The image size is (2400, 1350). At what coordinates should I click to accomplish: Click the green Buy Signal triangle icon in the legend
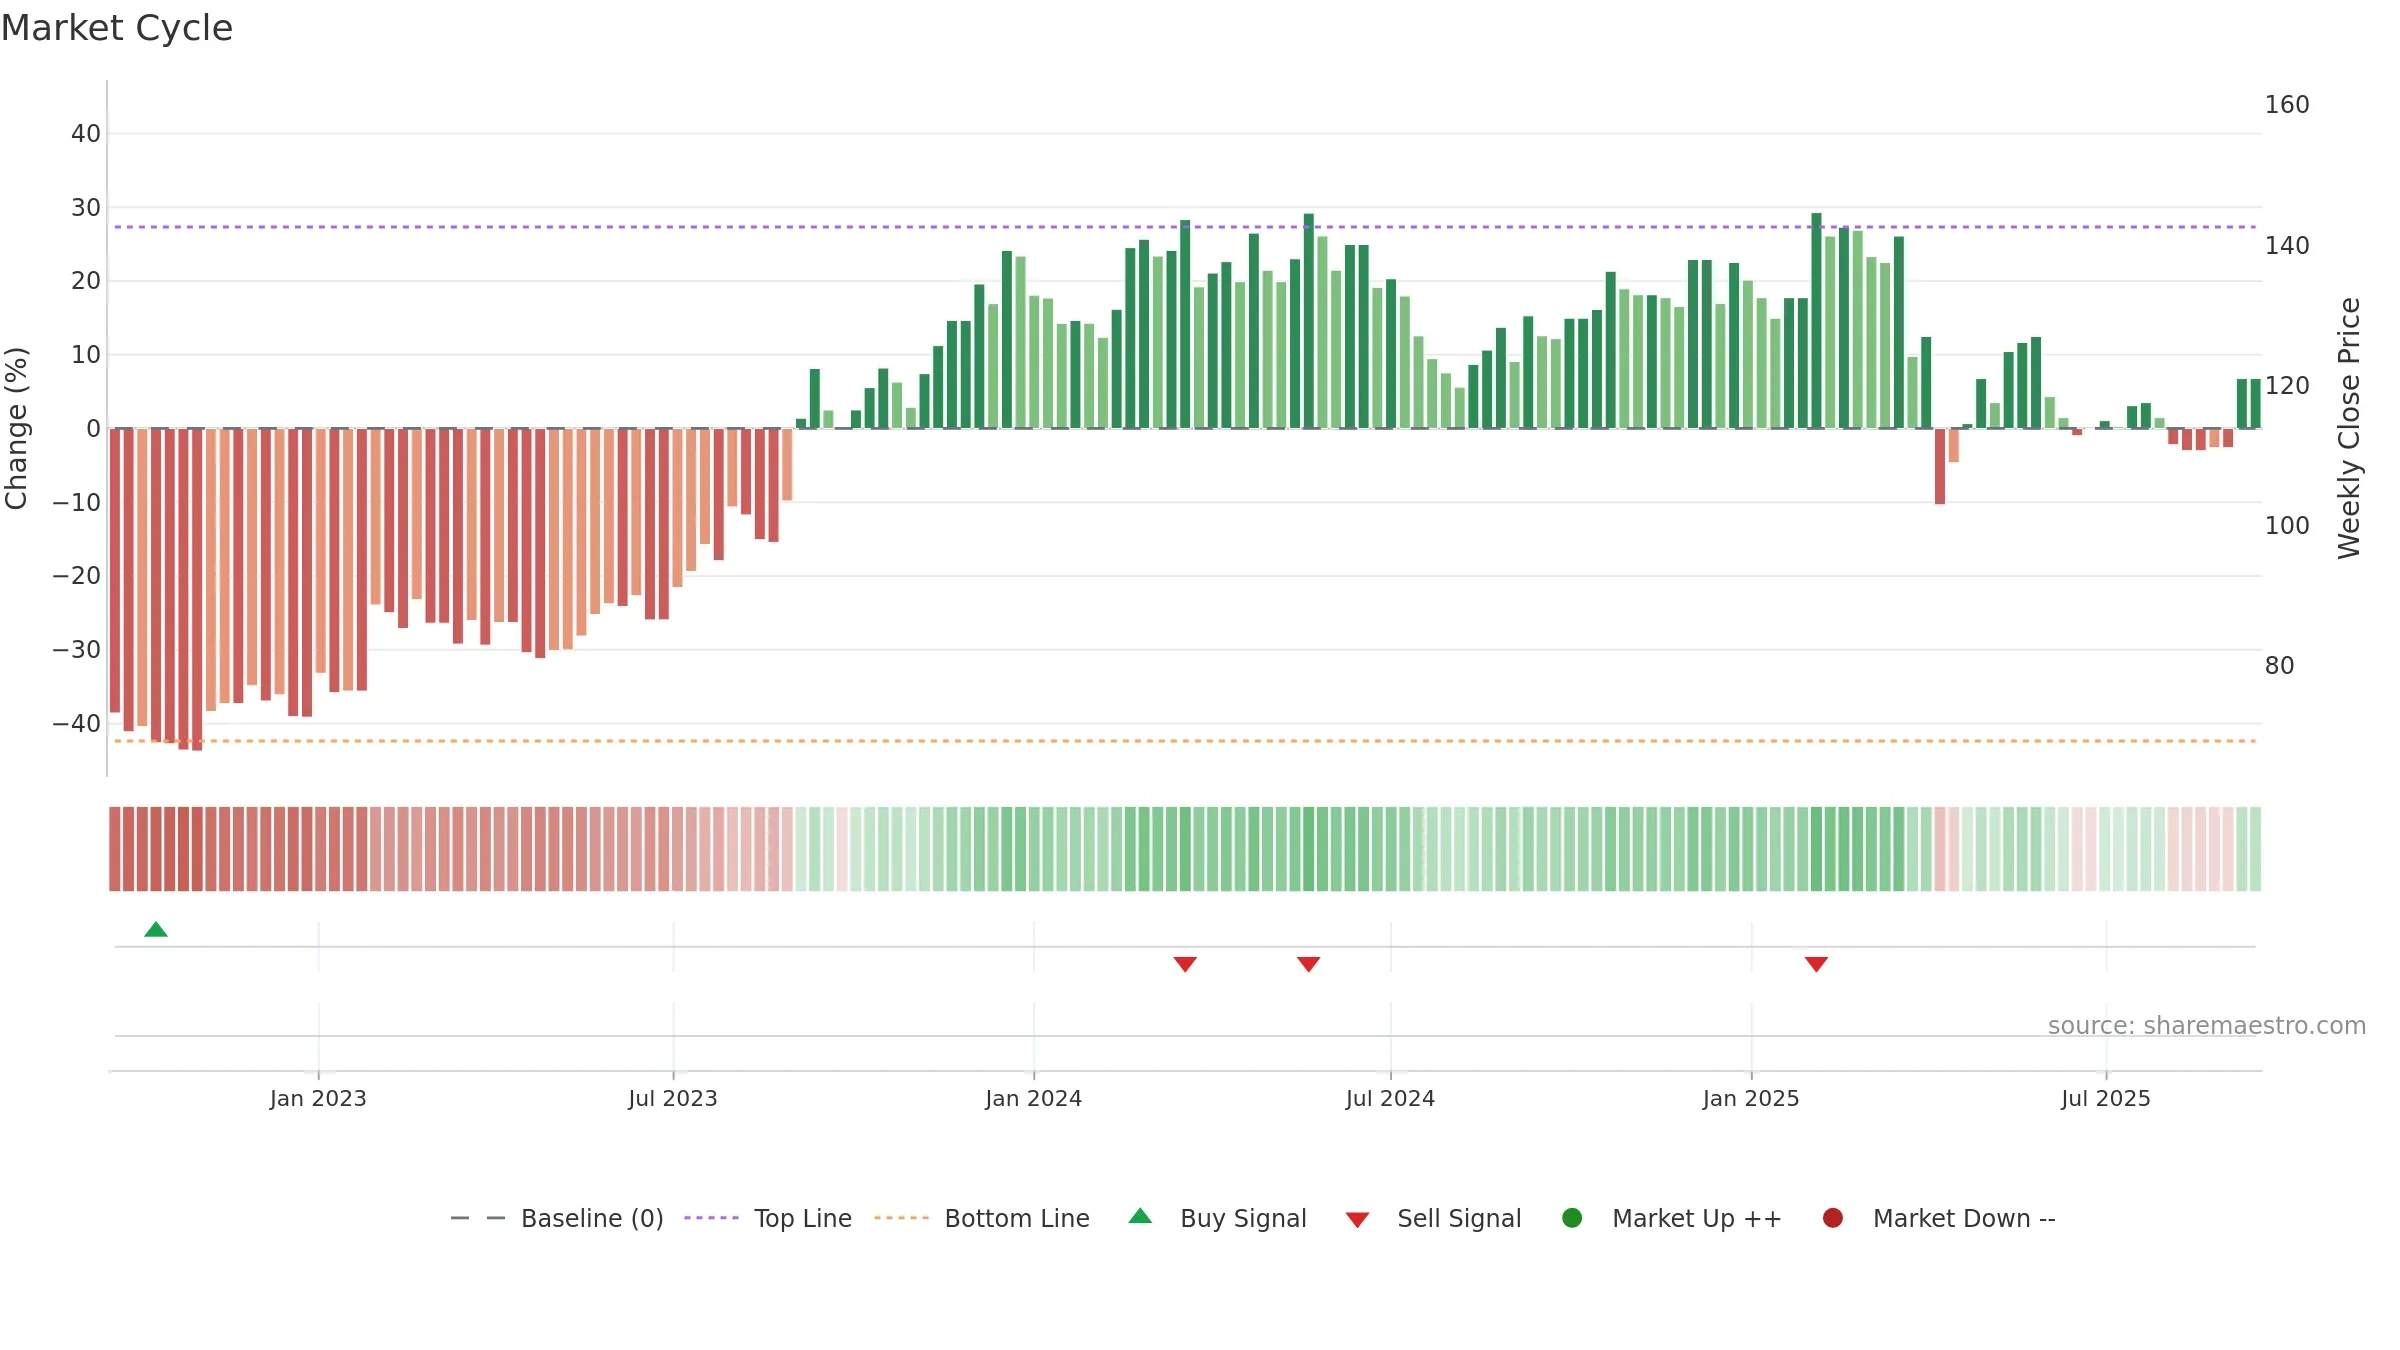[1140, 1216]
